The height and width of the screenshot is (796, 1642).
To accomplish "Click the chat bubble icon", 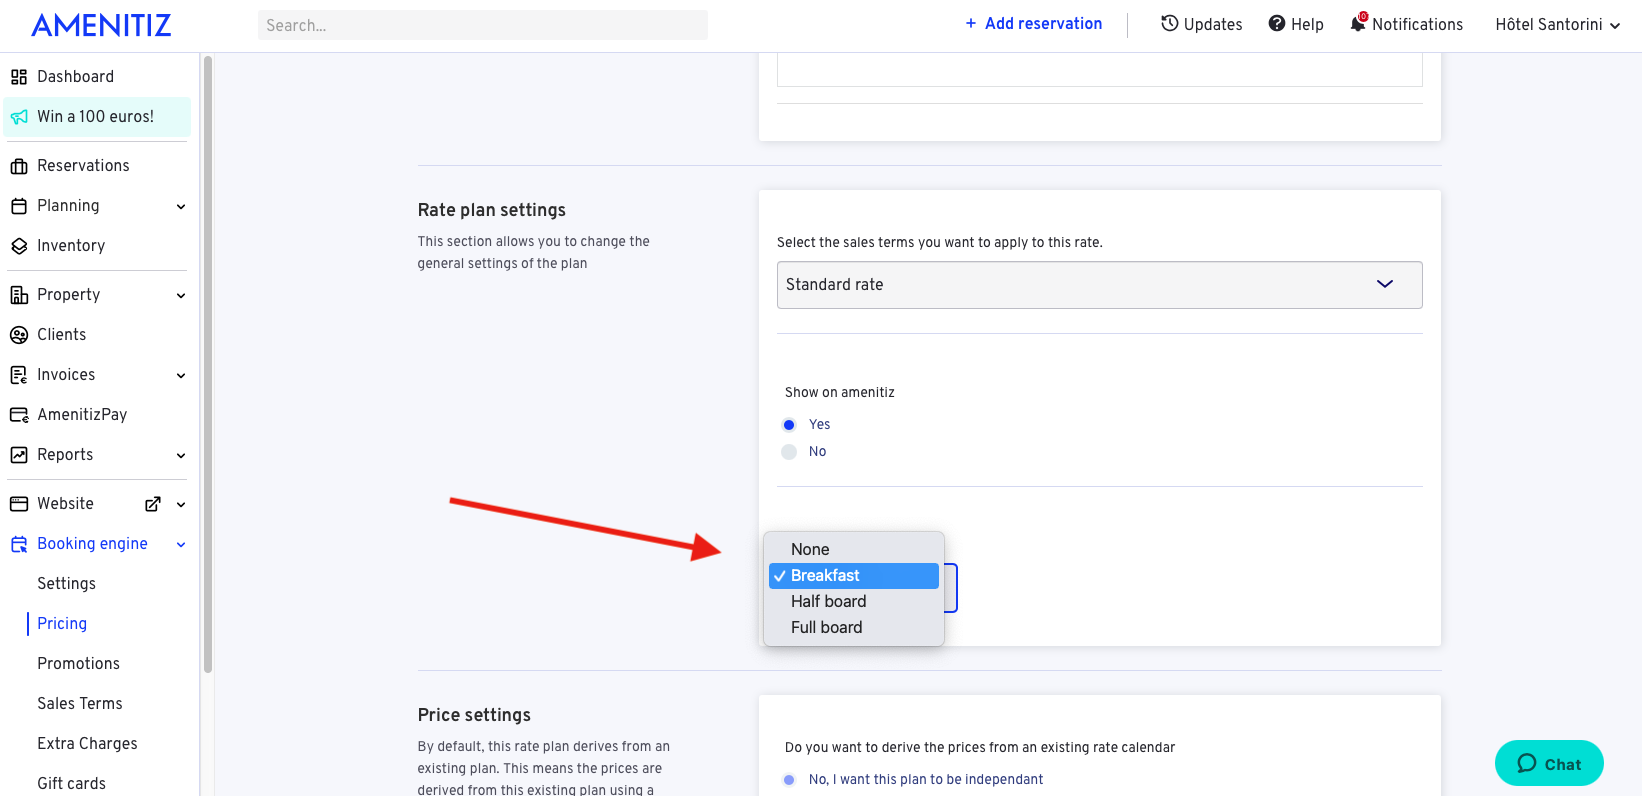I will 1526,763.
